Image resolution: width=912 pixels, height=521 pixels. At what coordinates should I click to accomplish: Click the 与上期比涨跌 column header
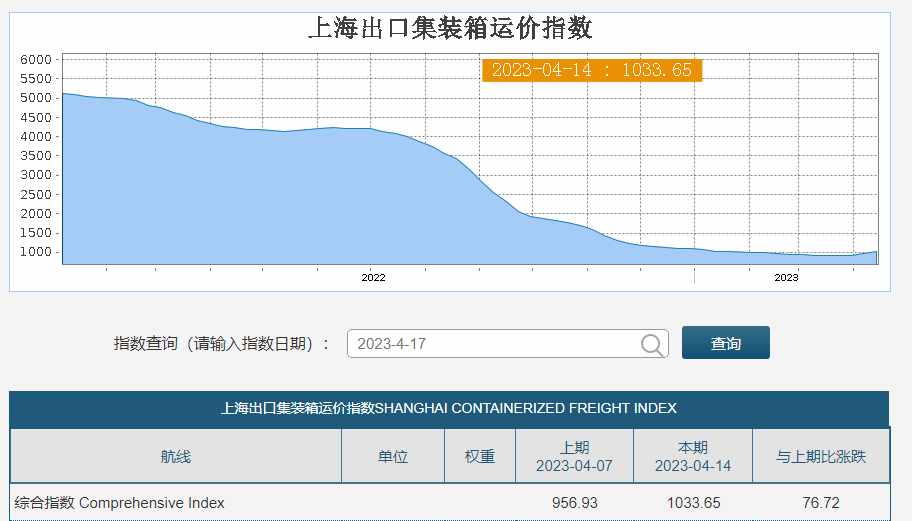tap(821, 456)
